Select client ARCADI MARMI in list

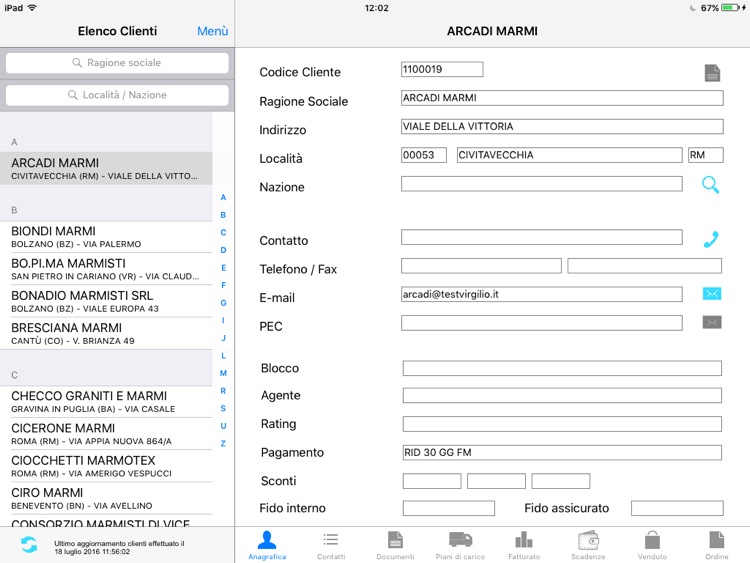tap(106, 168)
